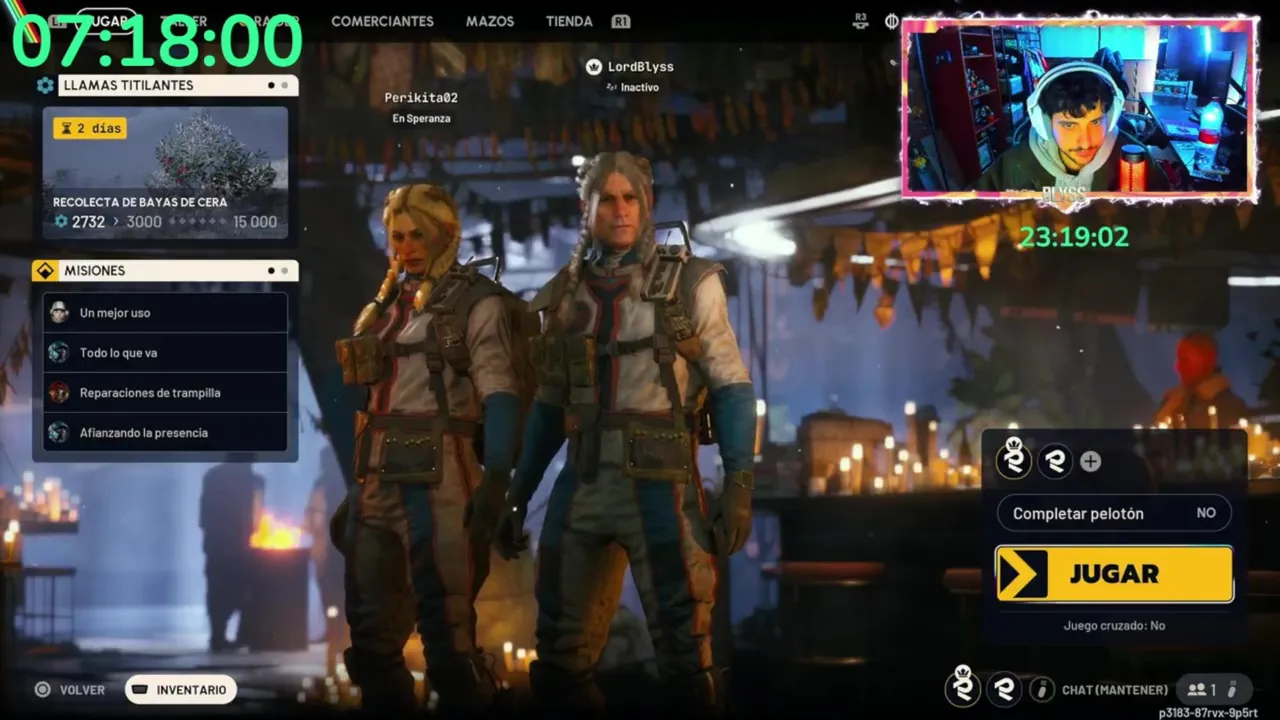
Task: Click the squad leader avatar in party panel
Action: 1015,460
